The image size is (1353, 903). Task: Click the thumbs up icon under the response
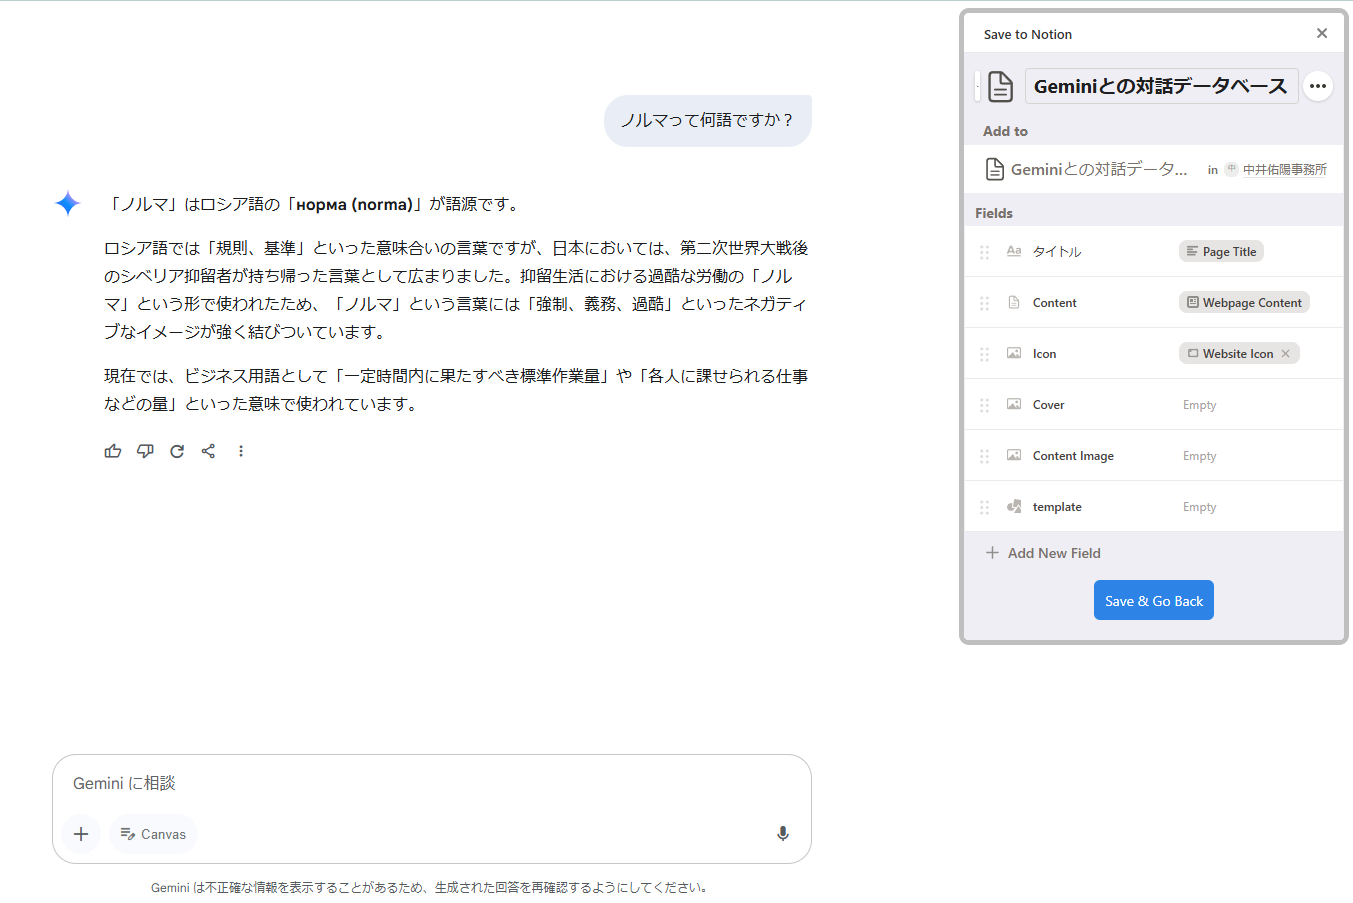113,451
